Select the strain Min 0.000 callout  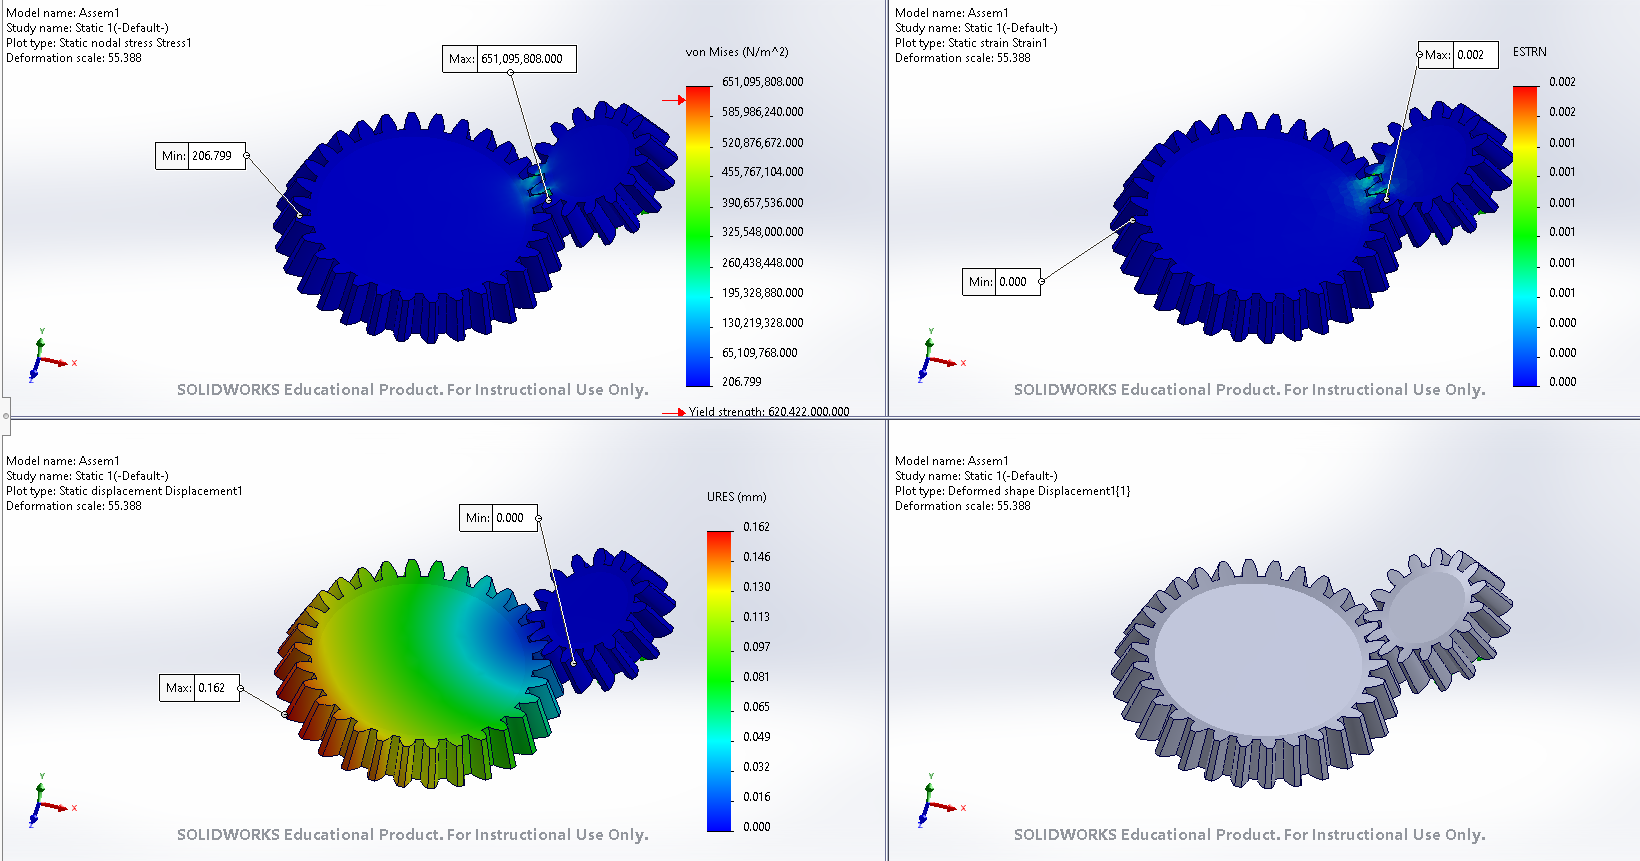click(1001, 282)
